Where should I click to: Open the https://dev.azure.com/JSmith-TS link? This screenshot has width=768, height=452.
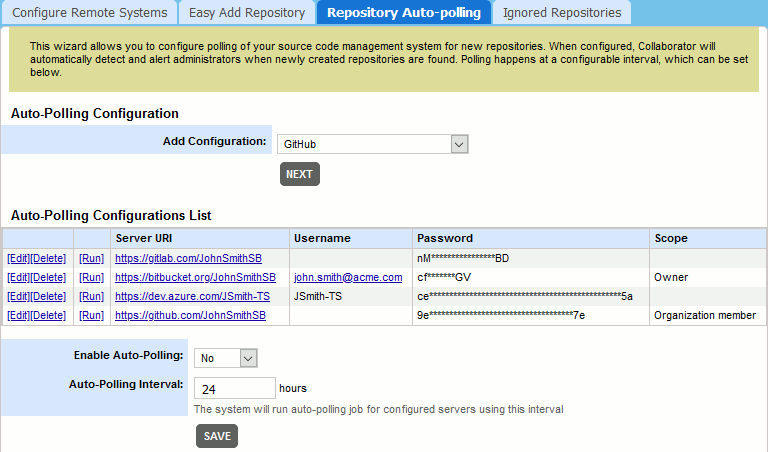coord(192,296)
